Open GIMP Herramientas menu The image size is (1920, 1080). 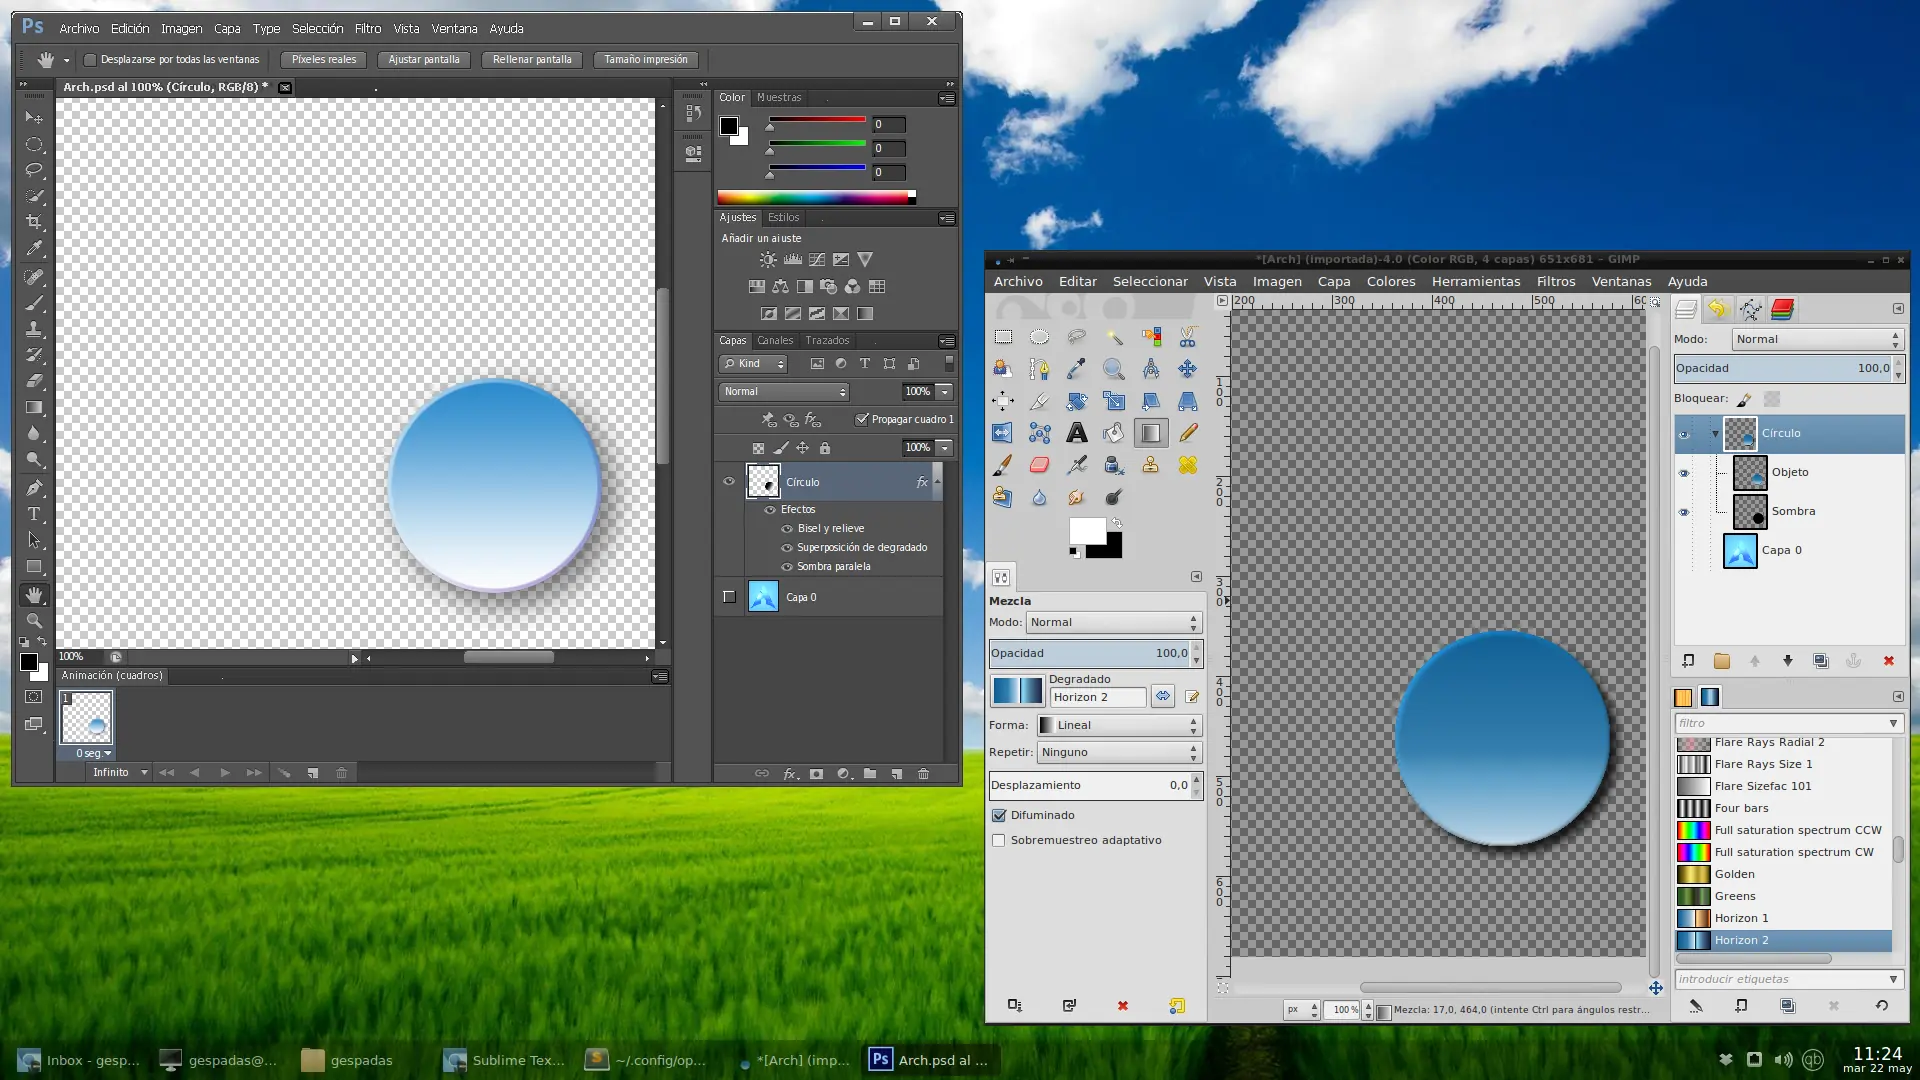coord(1476,281)
